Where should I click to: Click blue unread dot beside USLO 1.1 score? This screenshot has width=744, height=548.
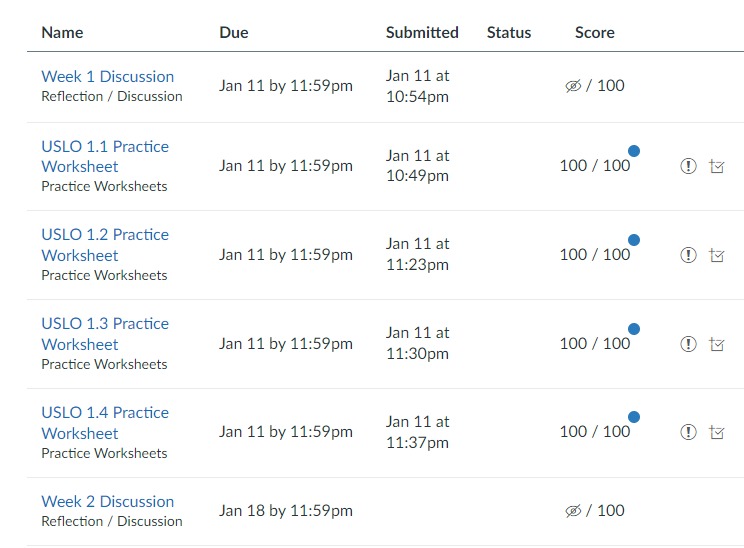tap(633, 151)
